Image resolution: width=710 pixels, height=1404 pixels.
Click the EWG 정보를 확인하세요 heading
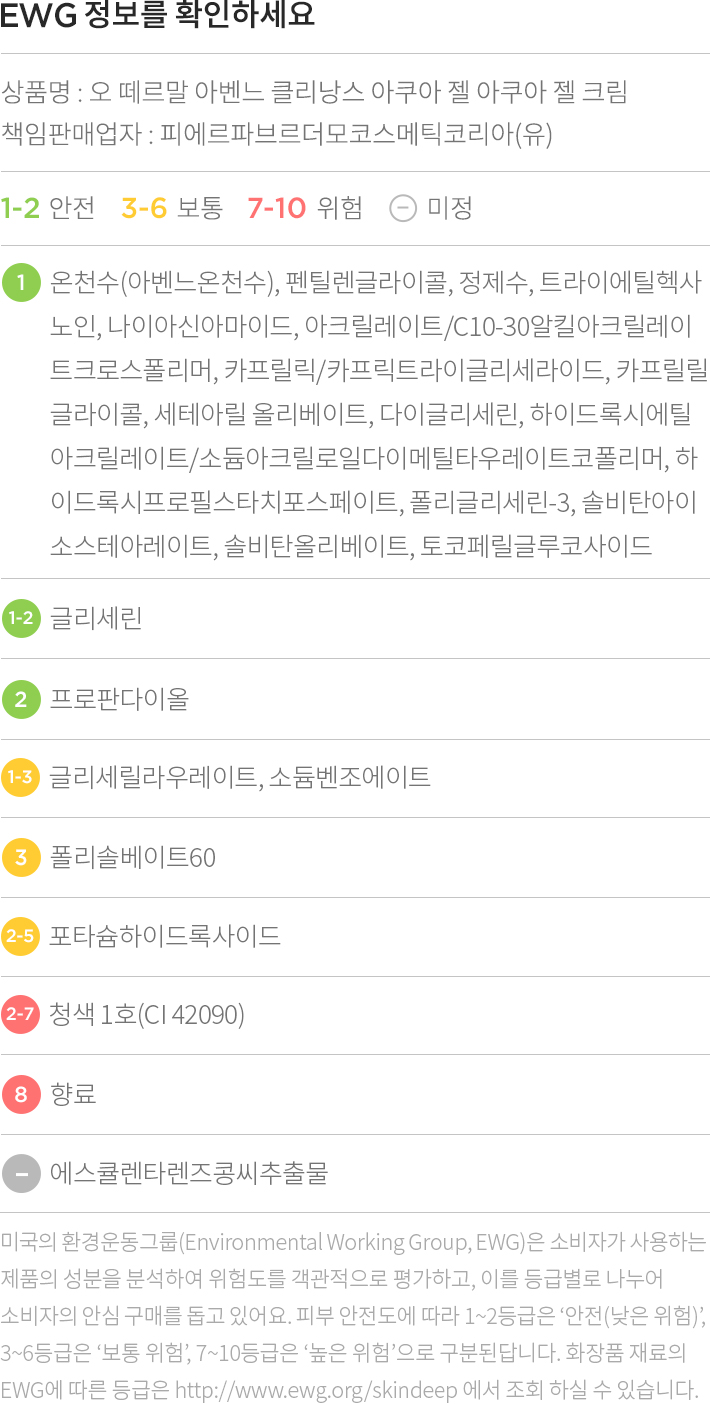click(158, 17)
